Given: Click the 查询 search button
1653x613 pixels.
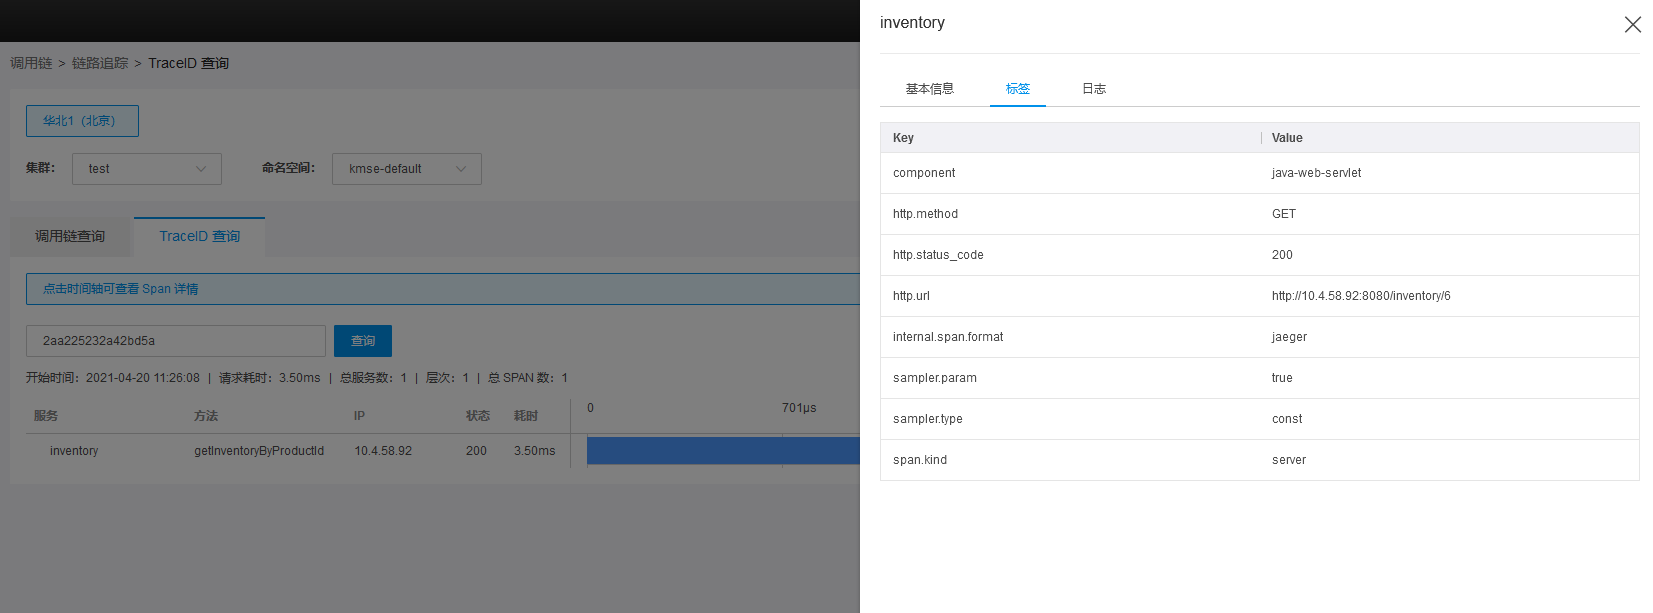Looking at the screenshot, I should (x=363, y=341).
